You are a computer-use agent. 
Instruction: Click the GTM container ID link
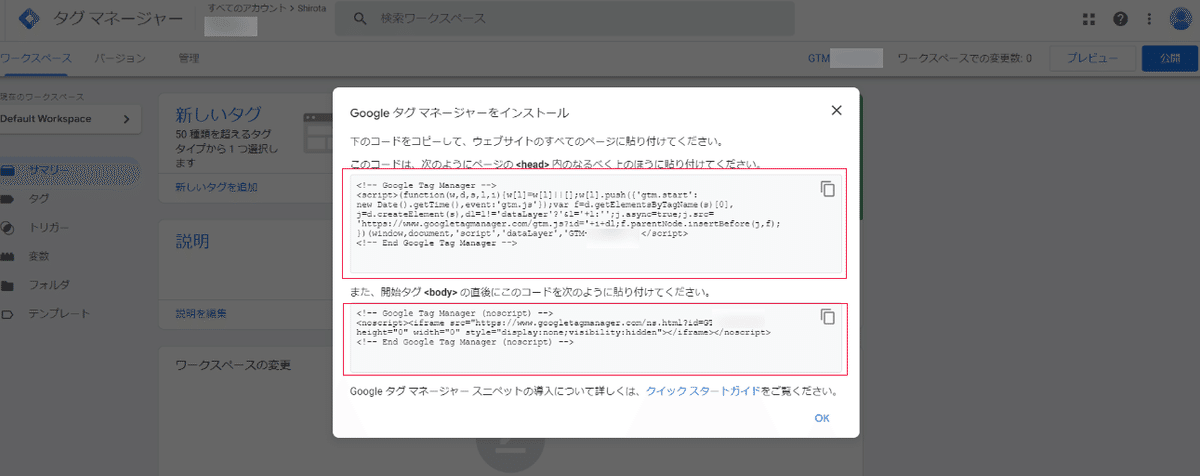tap(845, 59)
